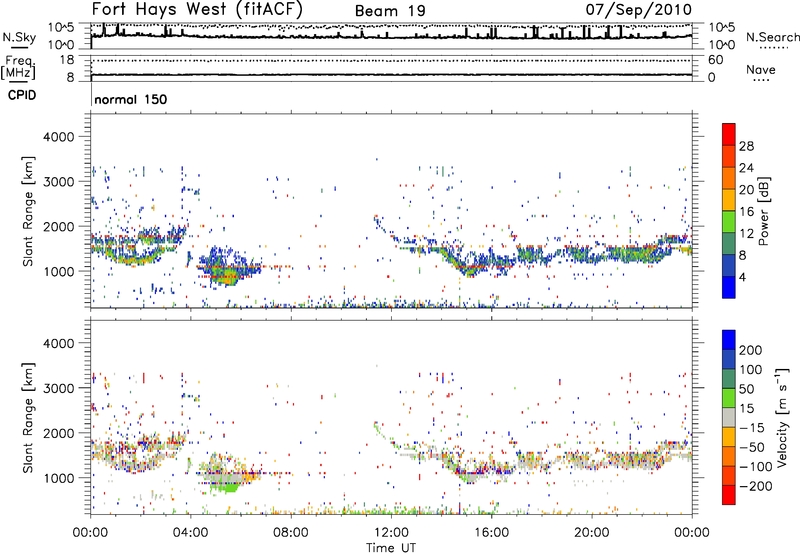Click the 'Power [dB]' color bar label
This screenshot has height=554, width=800.
tap(763, 211)
